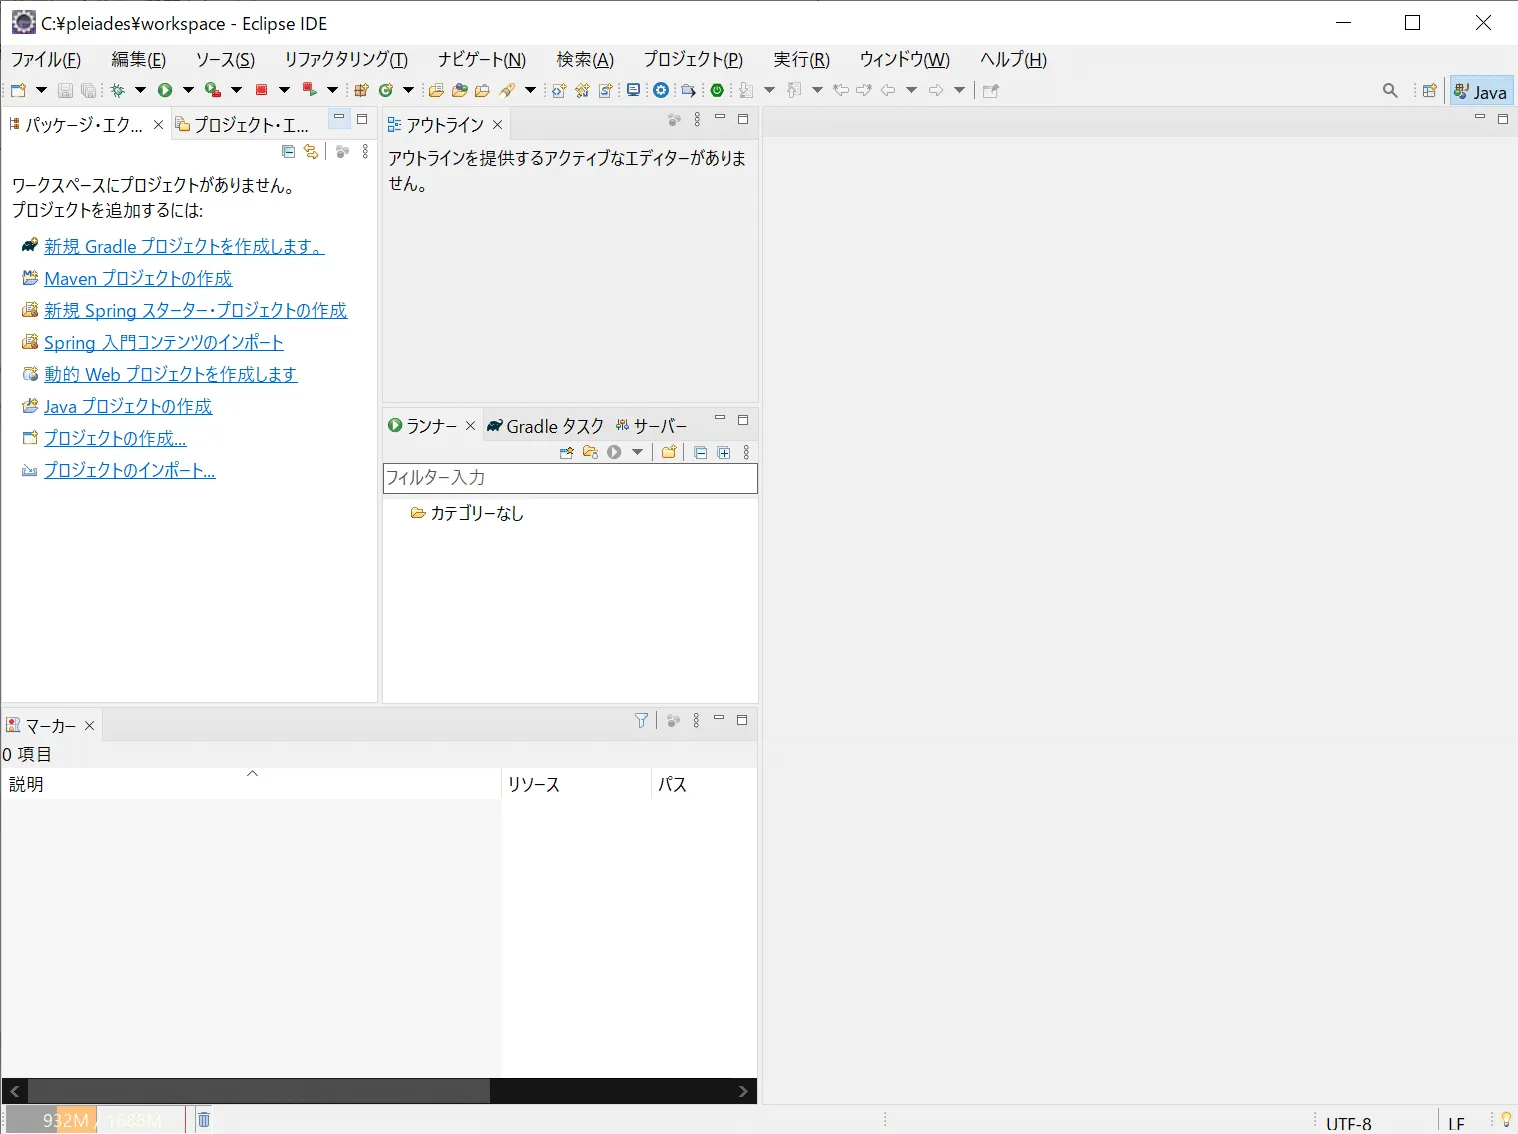Click the new category folder icon in ランナー
This screenshot has height=1134, width=1518.
[x=669, y=452]
